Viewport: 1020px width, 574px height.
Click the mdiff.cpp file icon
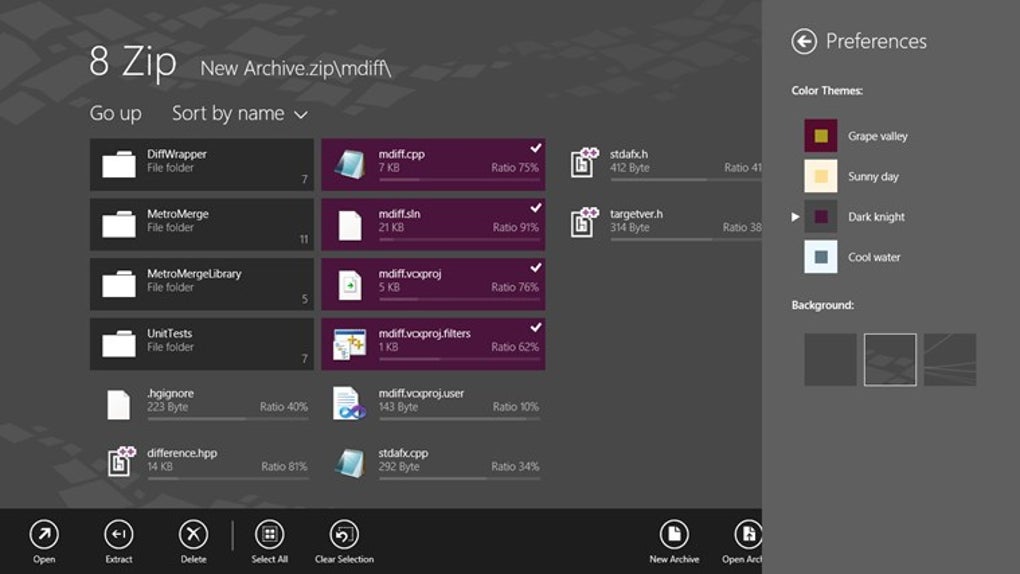pyautogui.click(x=350, y=164)
